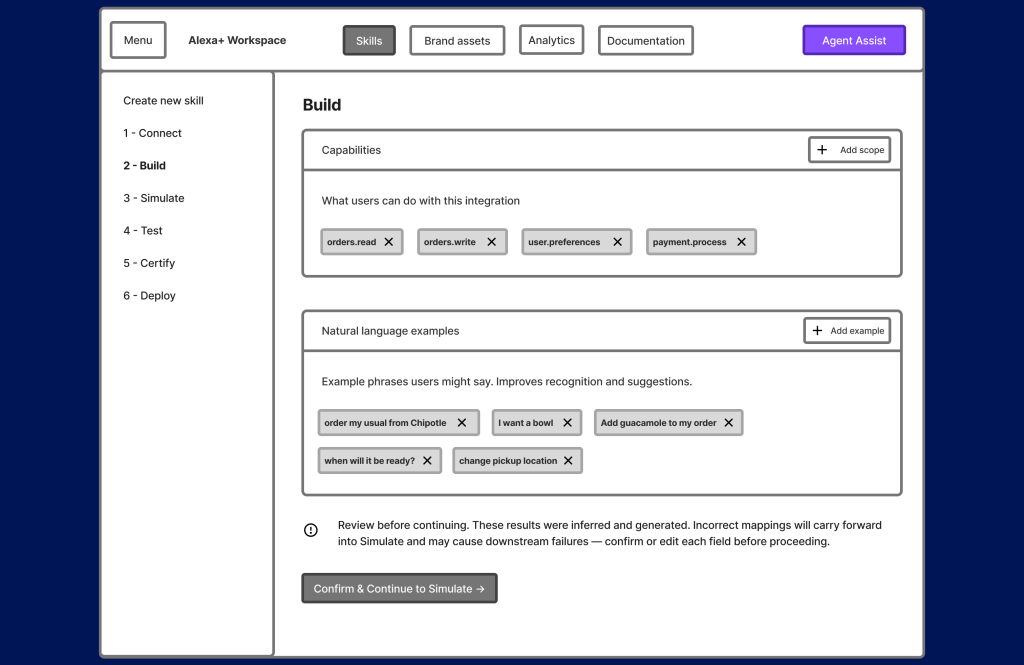The height and width of the screenshot is (665, 1024).
Task: Delete 'change pickup location' example chip
Action: [568, 461]
